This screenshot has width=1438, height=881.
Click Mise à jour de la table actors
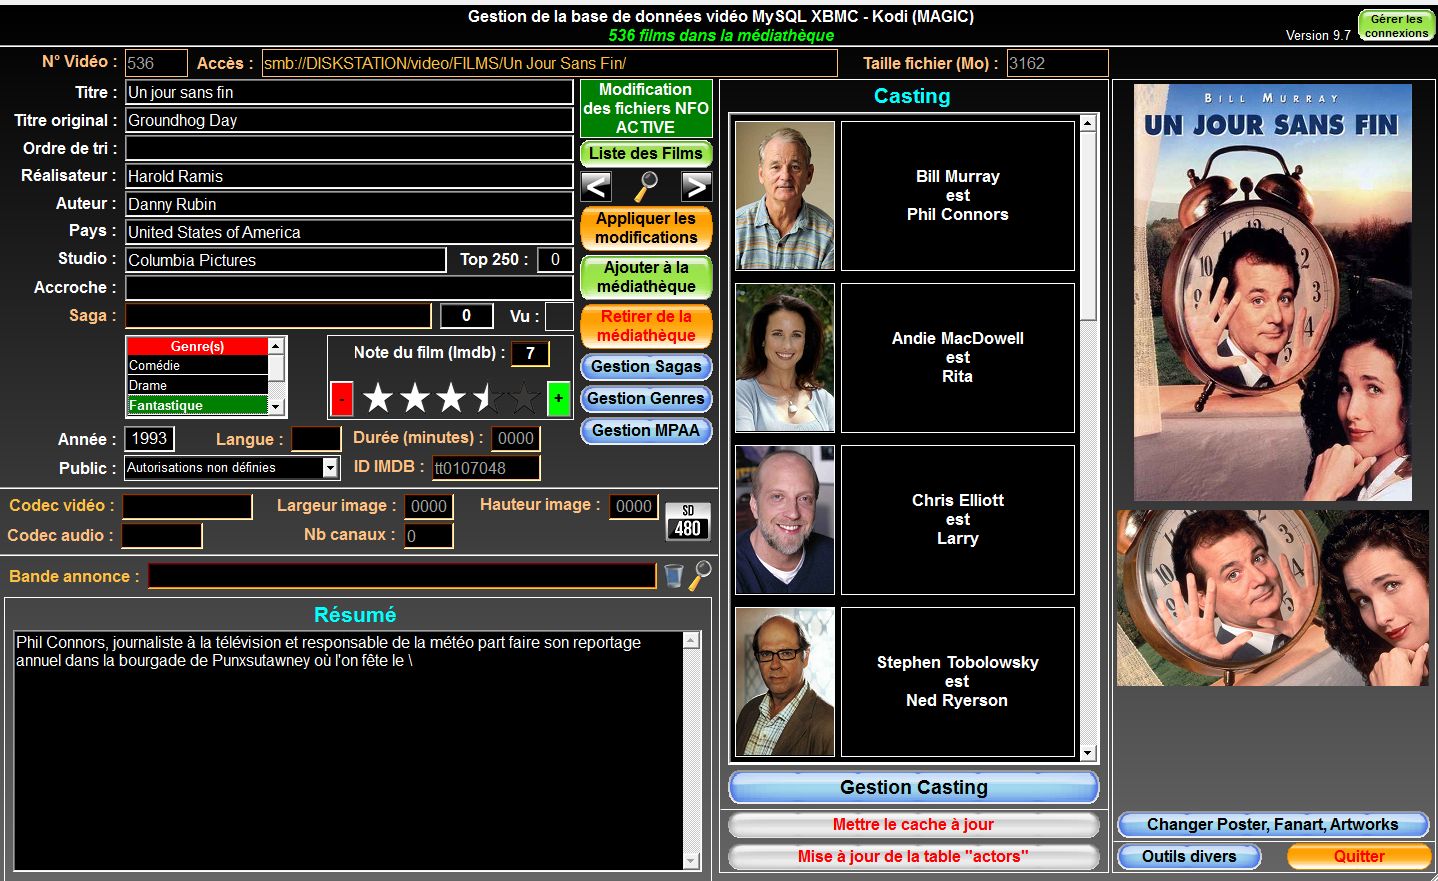click(914, 856)
